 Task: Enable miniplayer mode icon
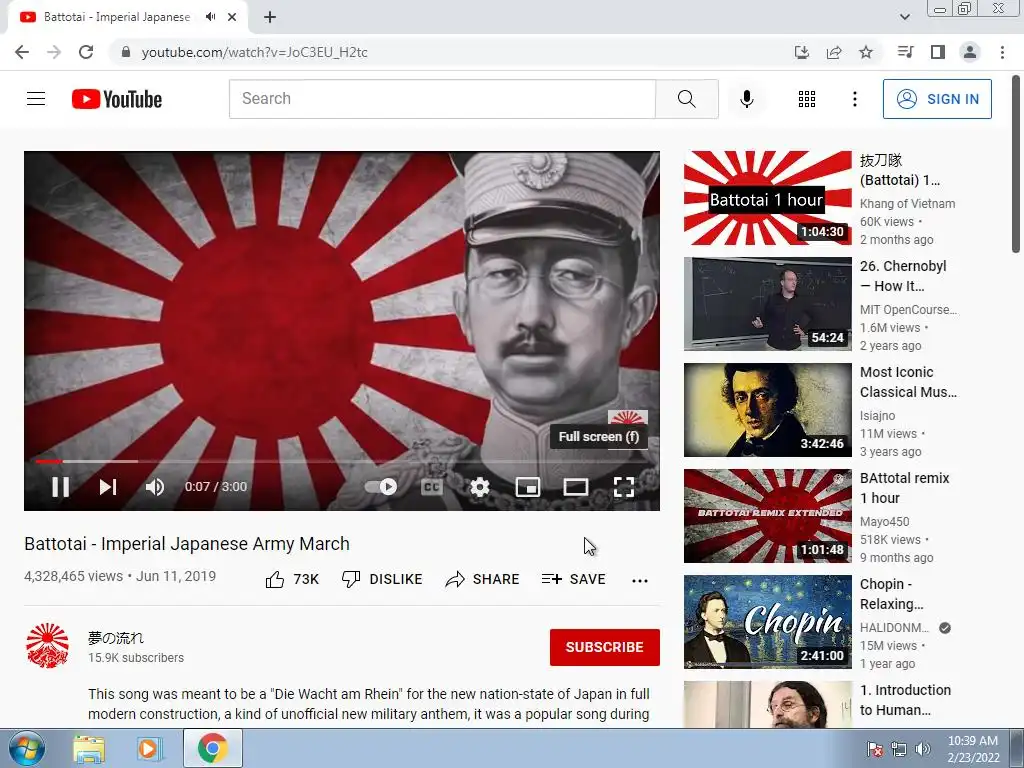(528, 487)
